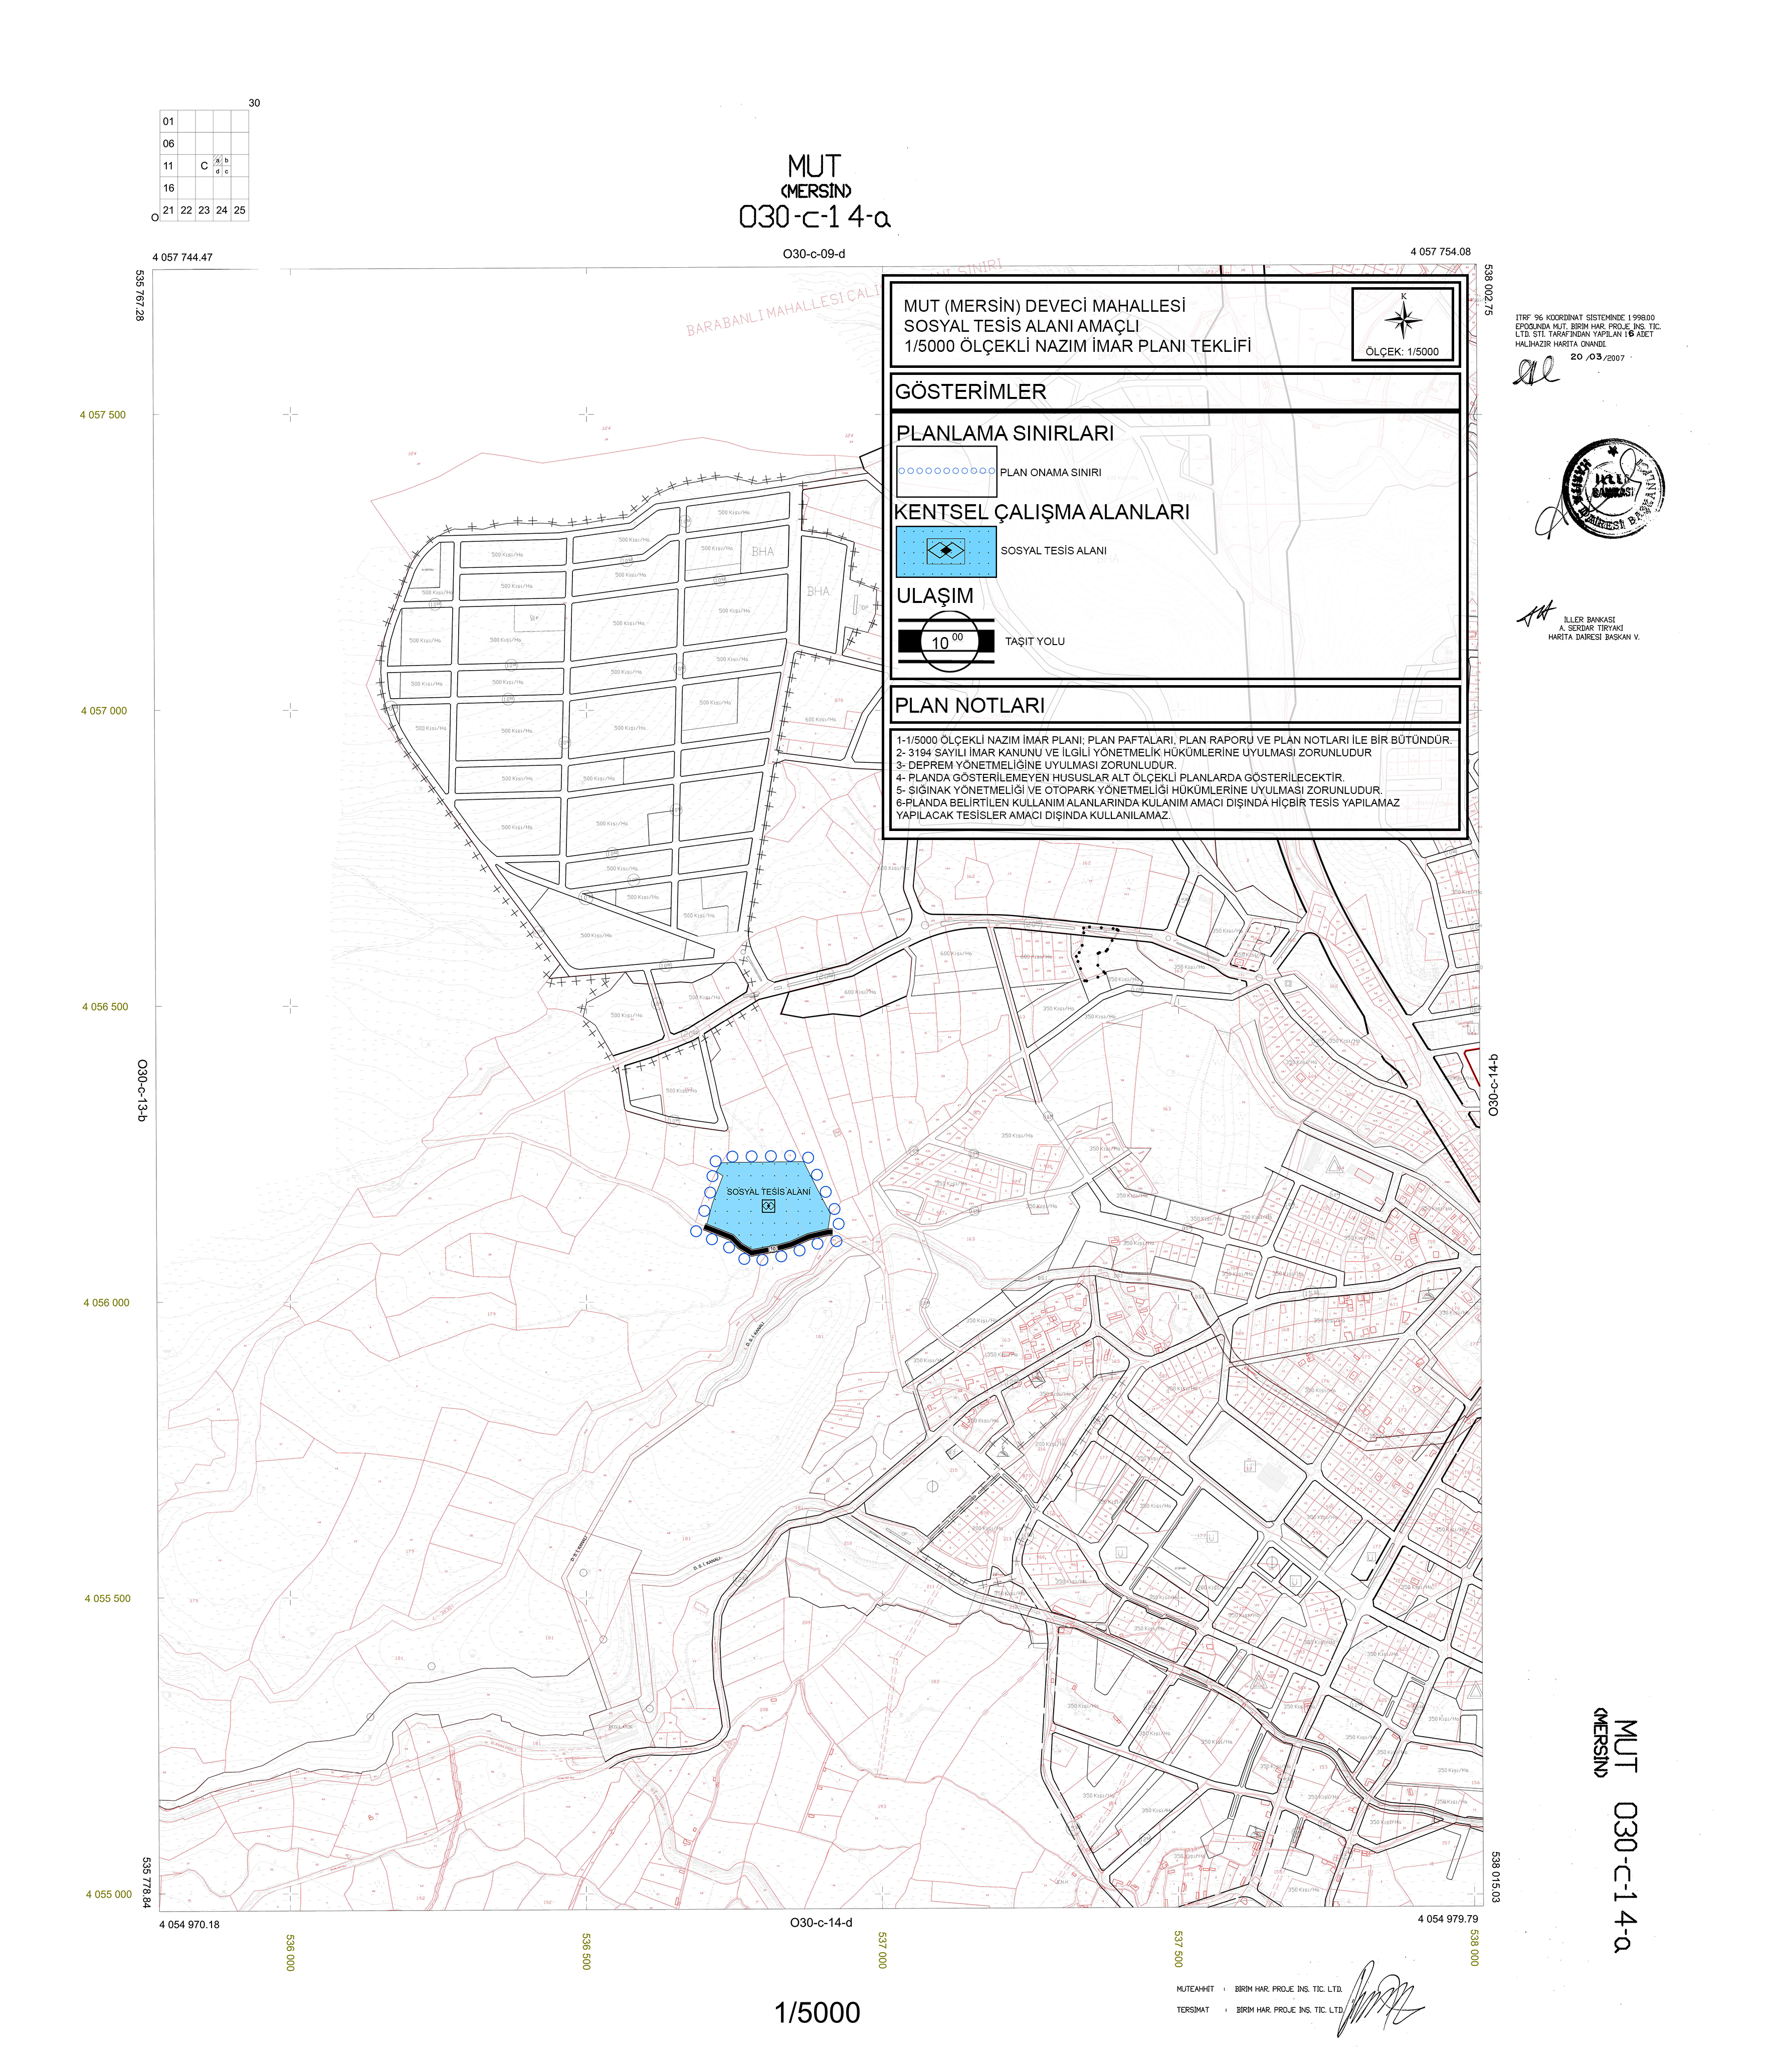Click the small symbol inside the blue map polygon
The height and width of the screenshot is (2072, 1776).
[768, 1206]
